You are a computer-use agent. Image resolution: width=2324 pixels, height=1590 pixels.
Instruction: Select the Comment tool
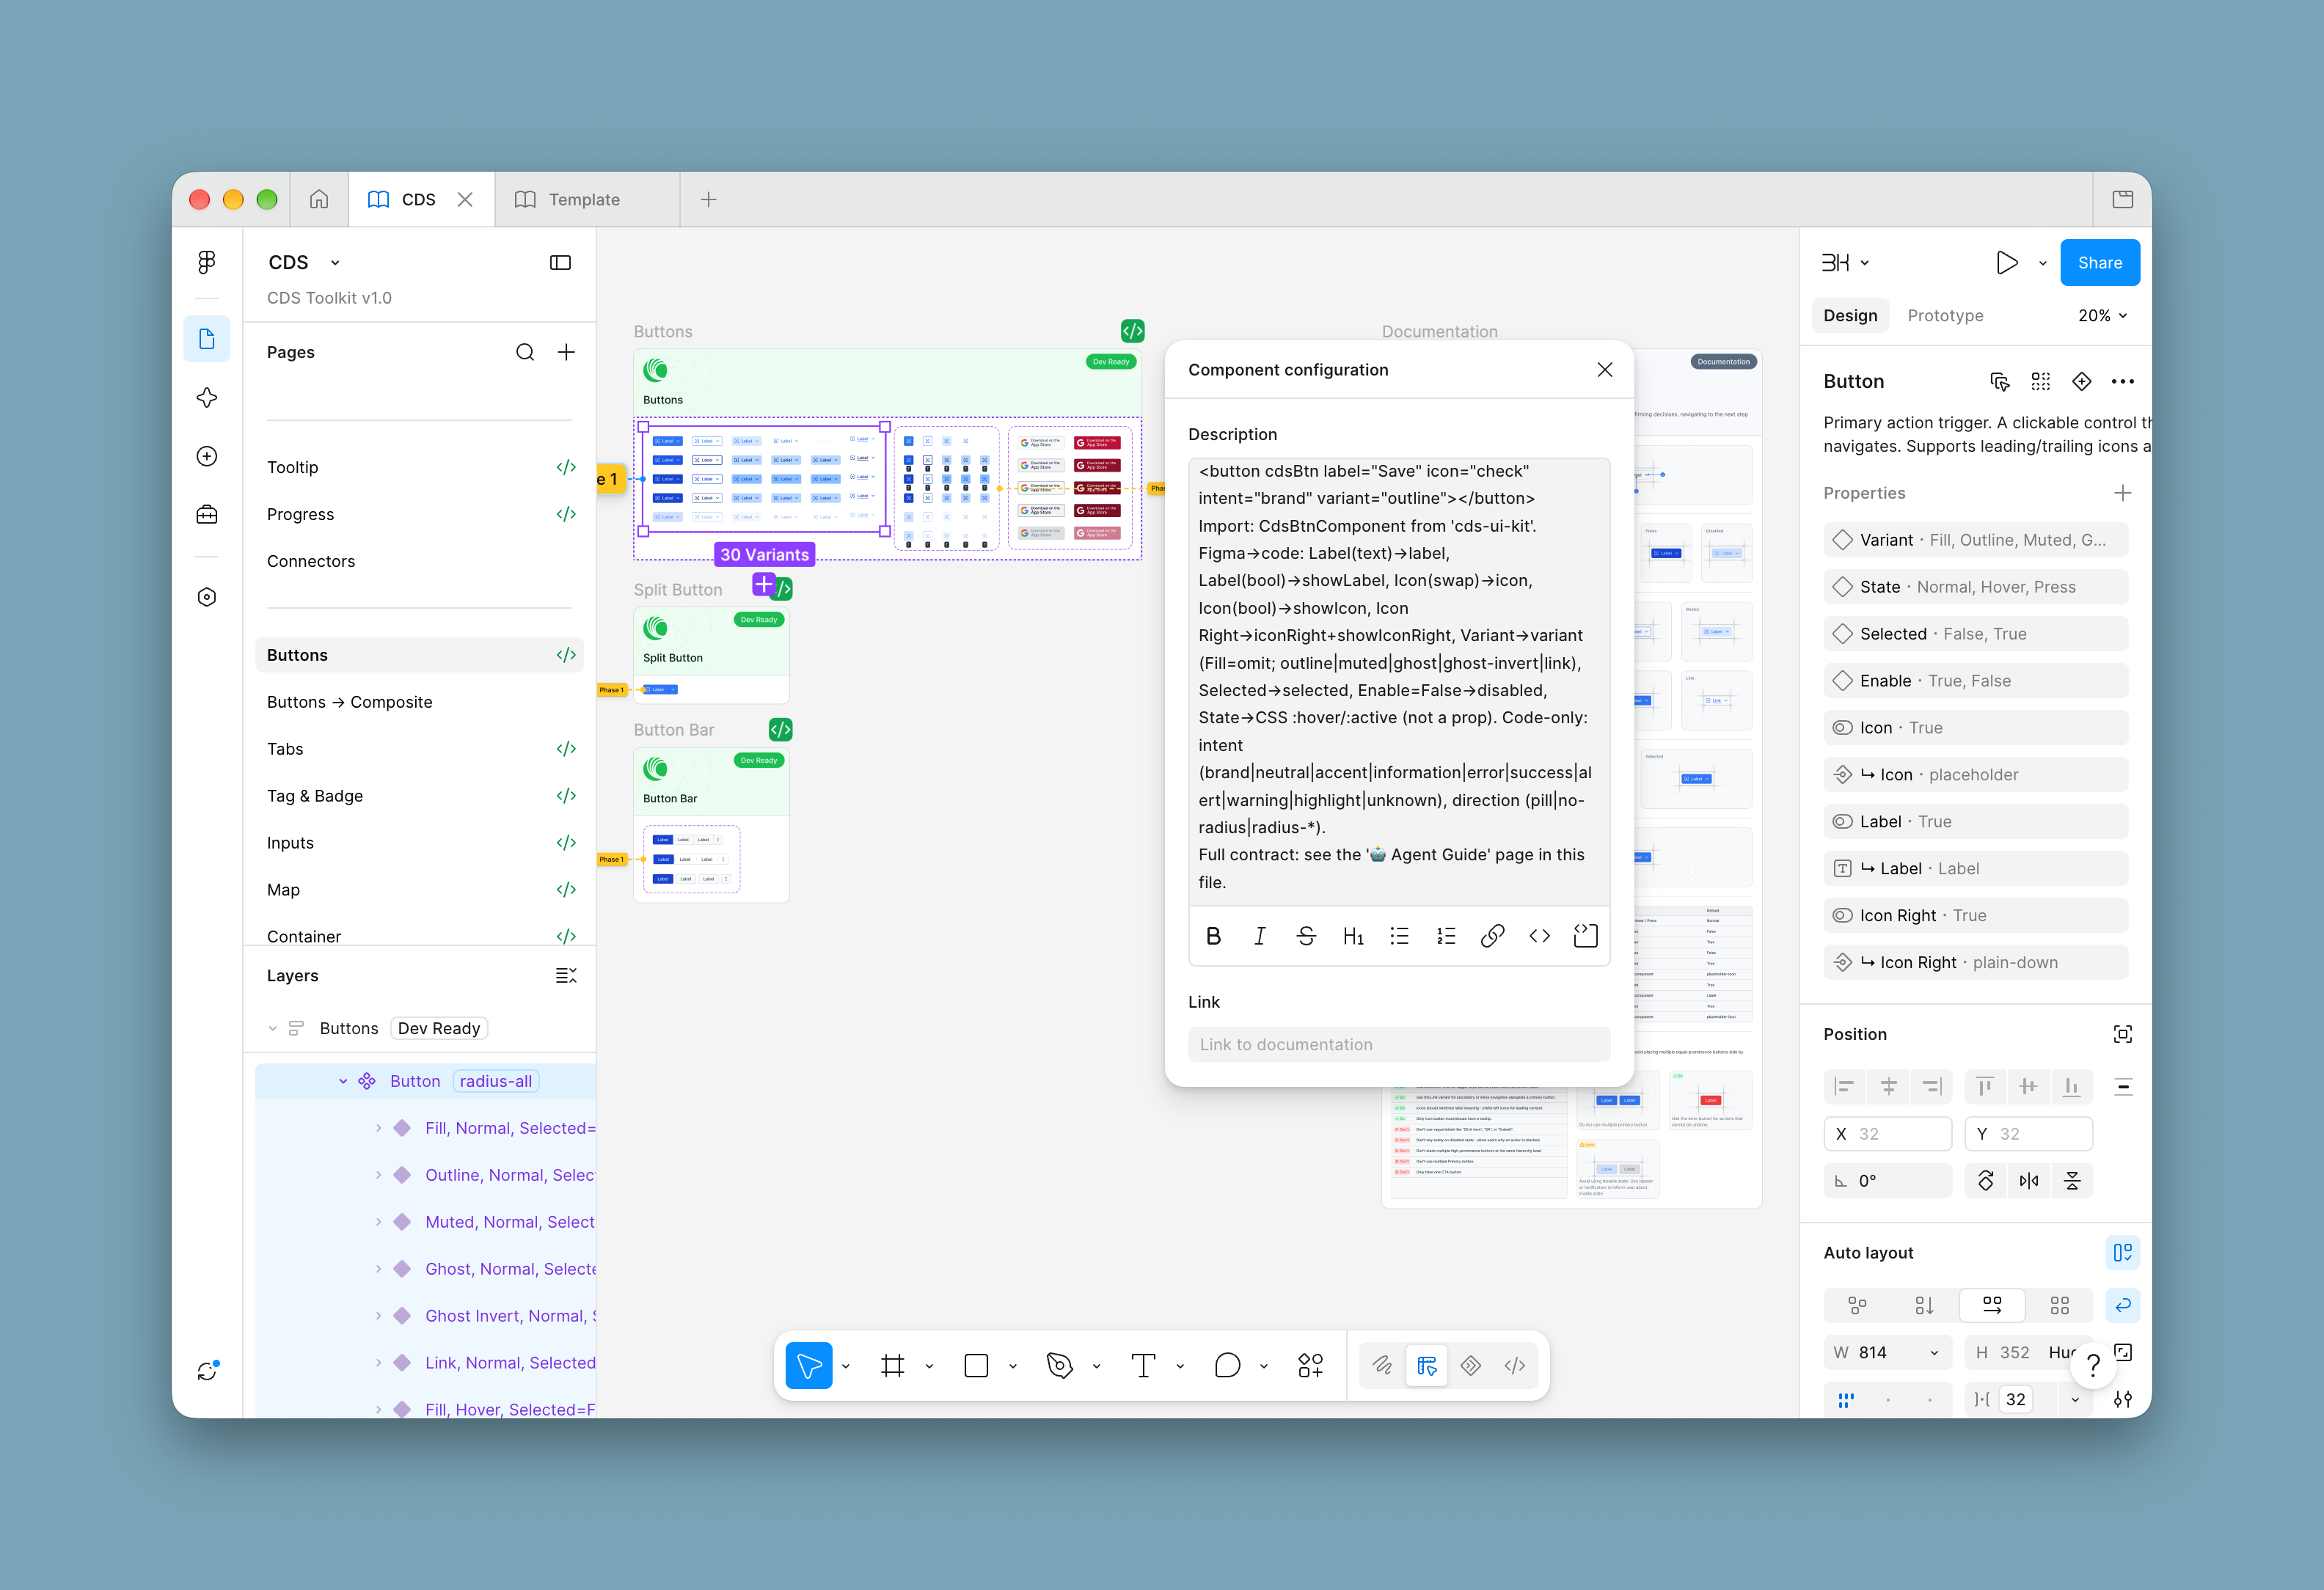1227,1365
